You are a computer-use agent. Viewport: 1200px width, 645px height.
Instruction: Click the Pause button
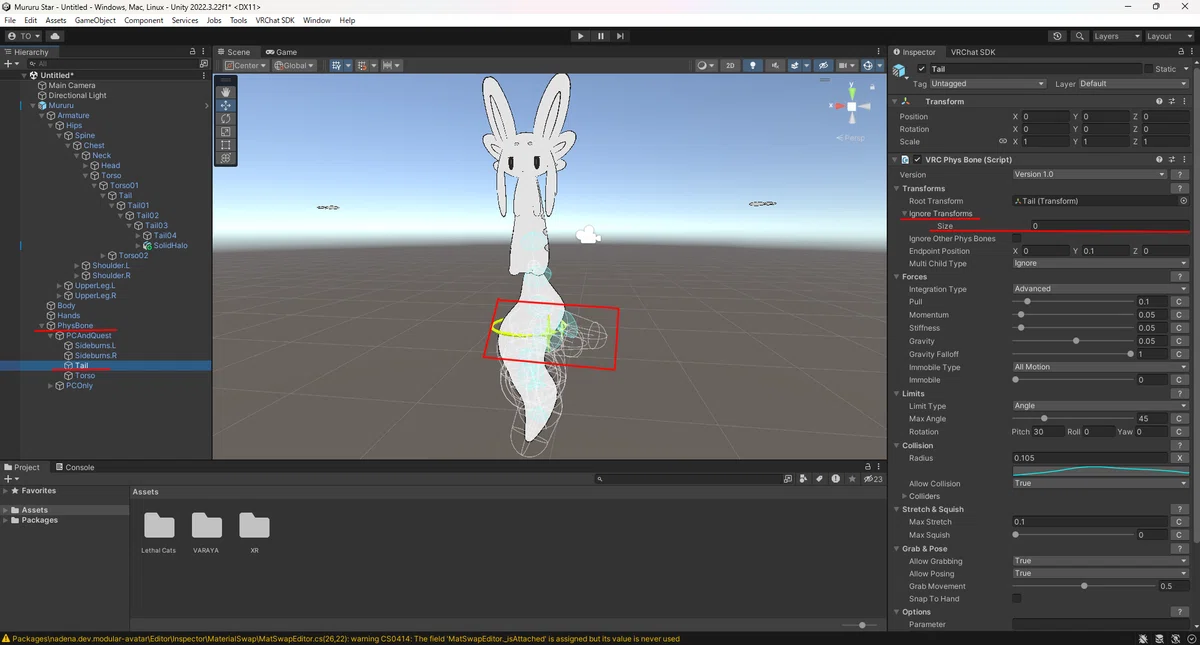601,36
